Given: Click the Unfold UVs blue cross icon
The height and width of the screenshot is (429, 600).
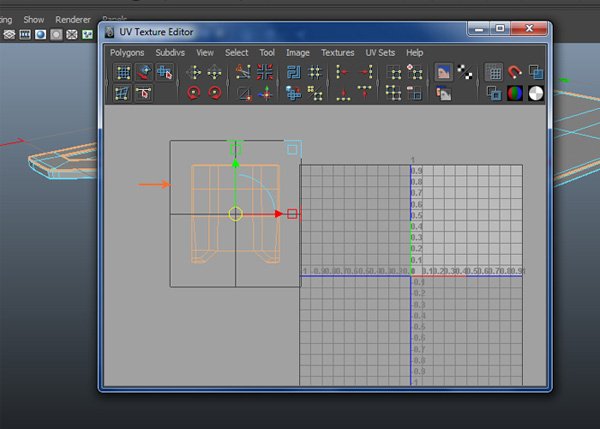Looking at the screenshot, I should 293,93.
